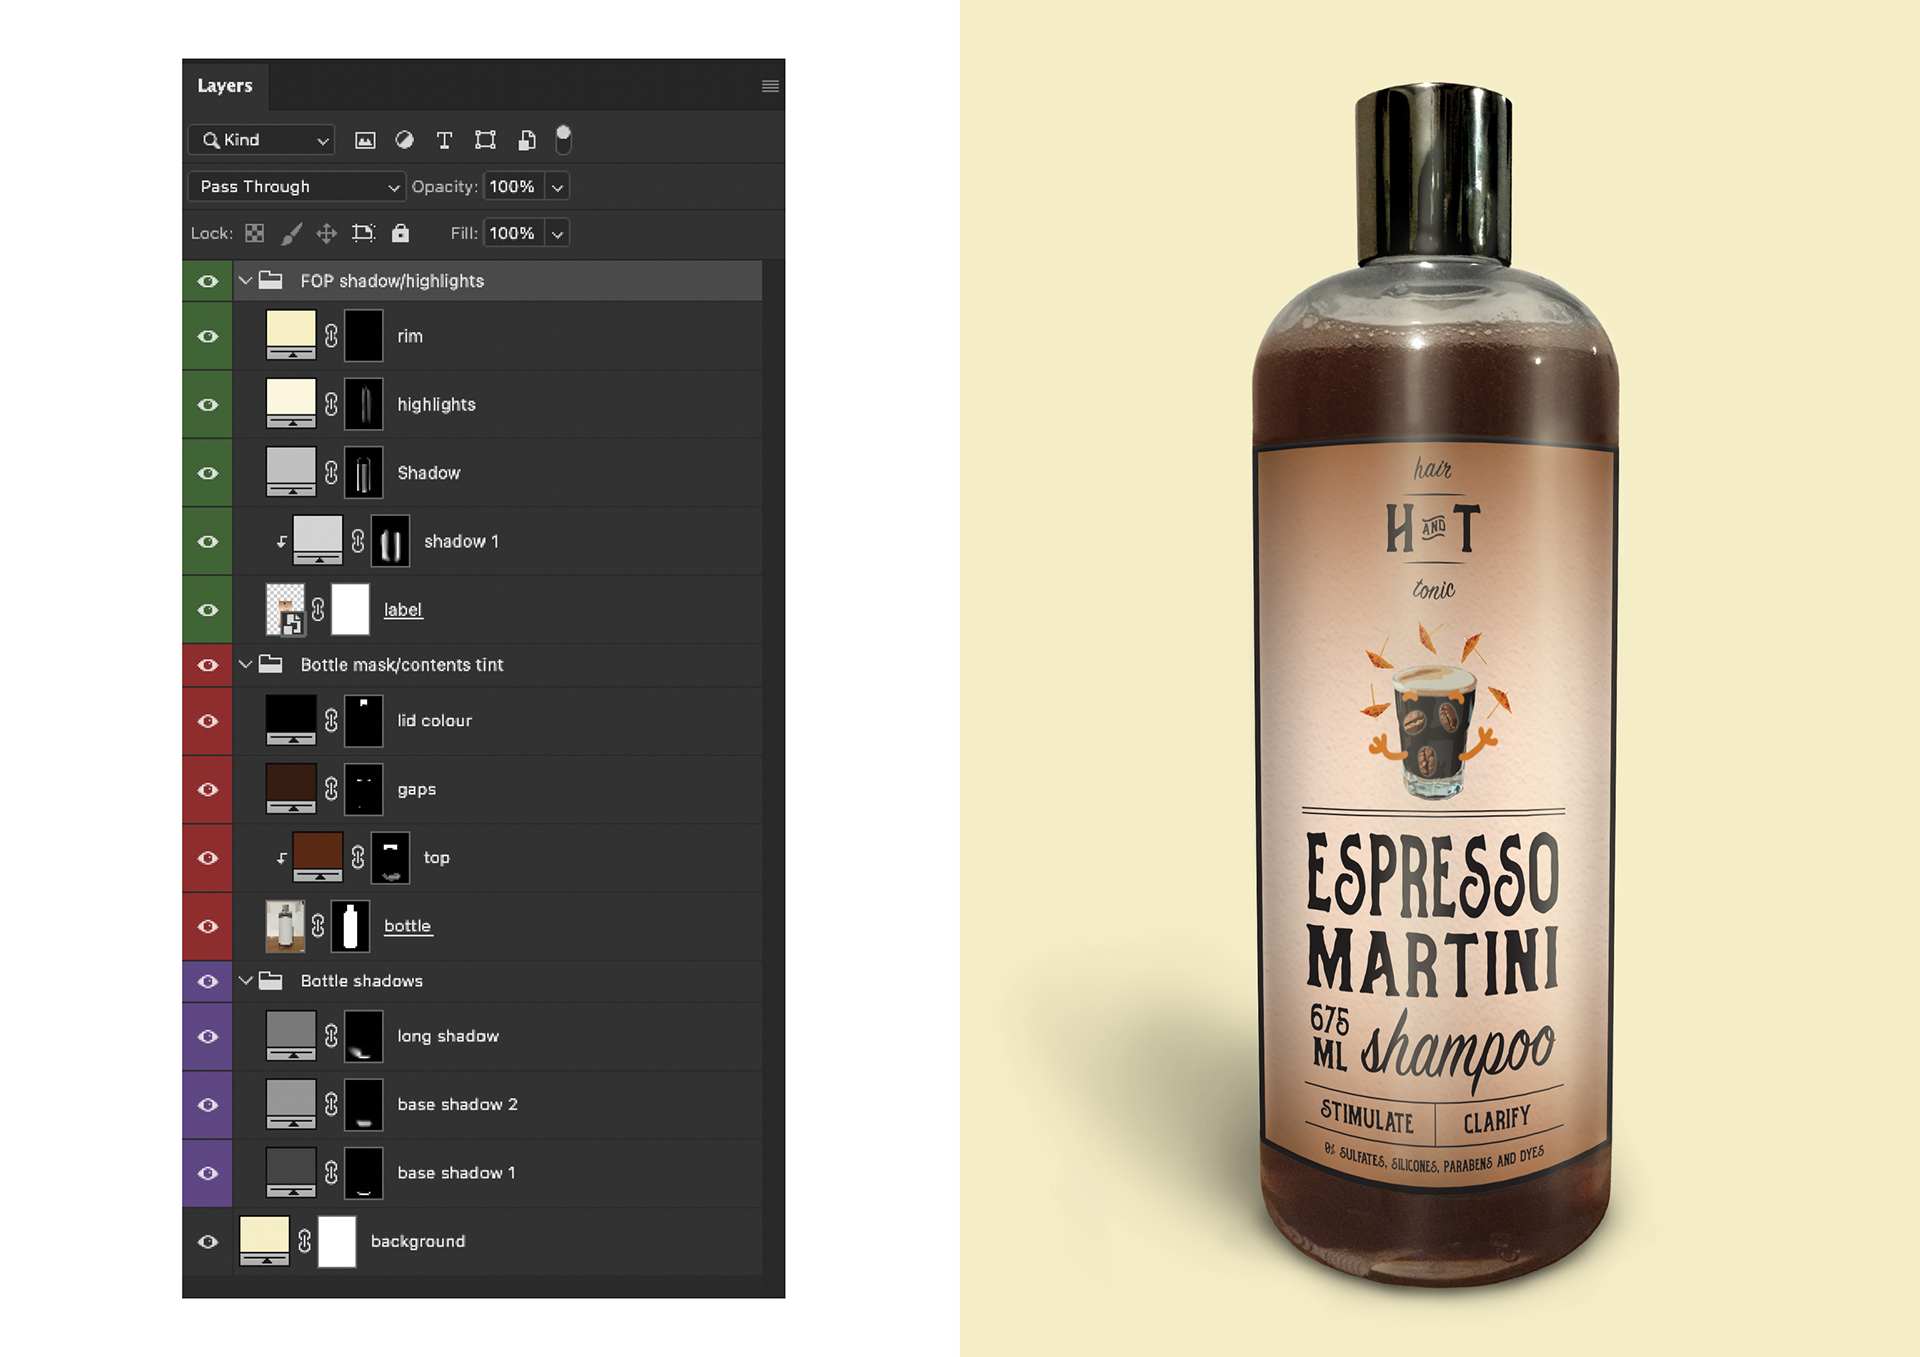Screen dimensions: 1920x1357
Task: Select the rim layer fill color thumbnail
Action: click(x=291, y=335)
